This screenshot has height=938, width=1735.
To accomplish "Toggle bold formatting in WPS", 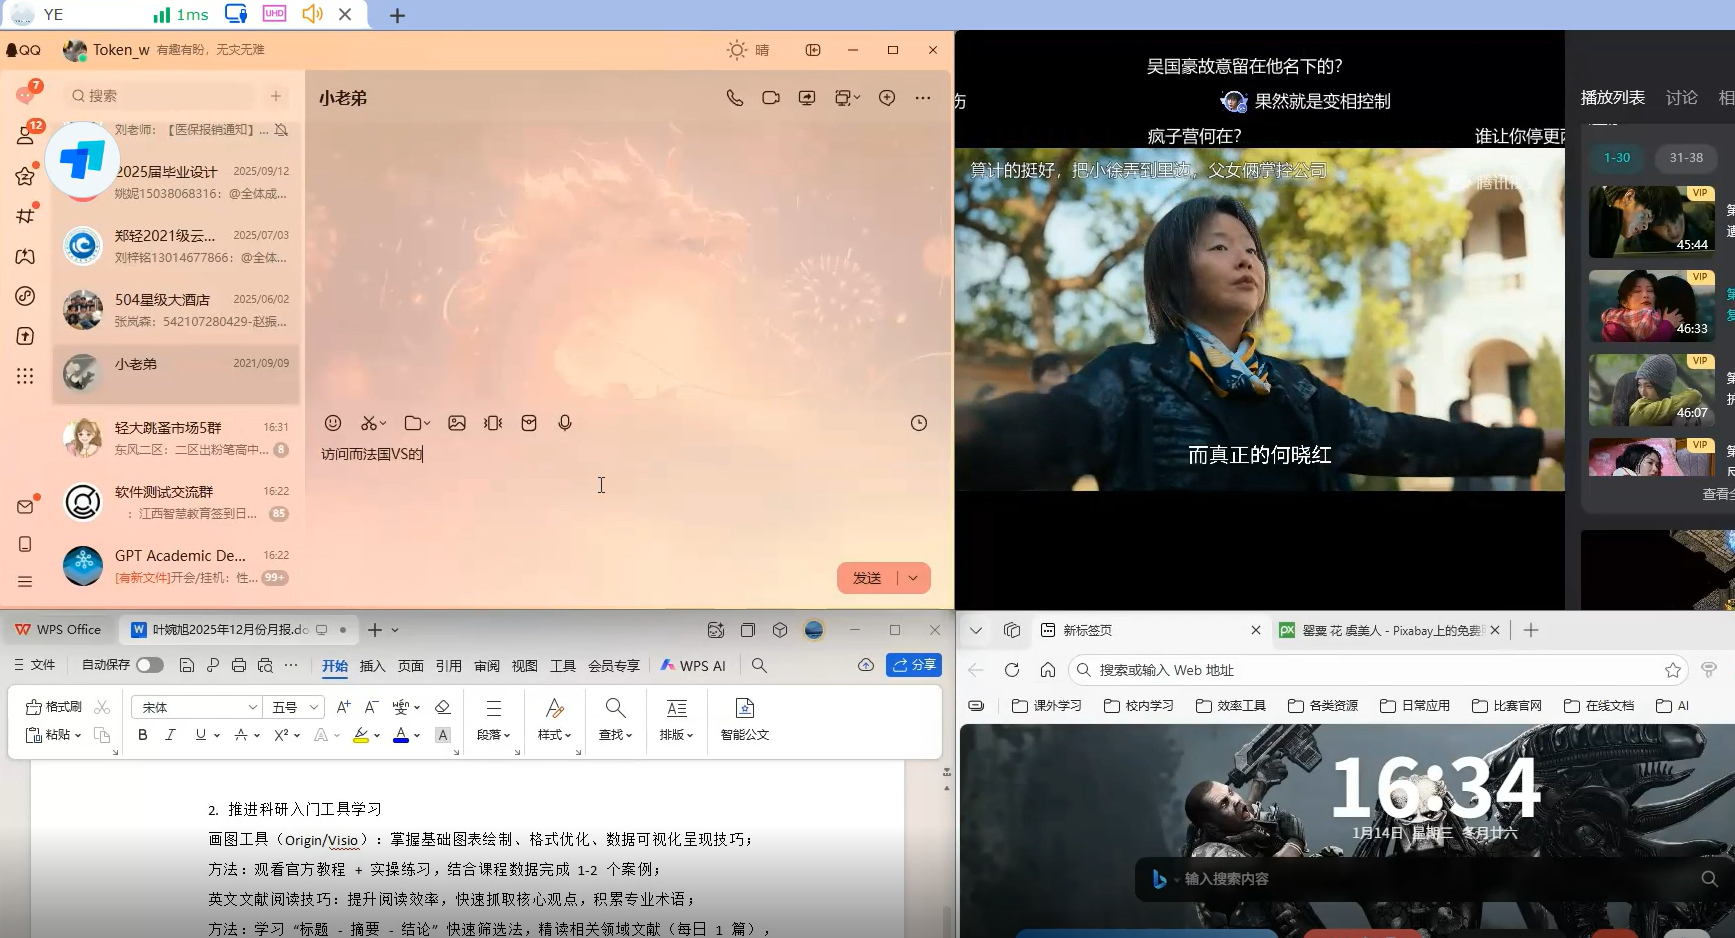I will point(143,735).
